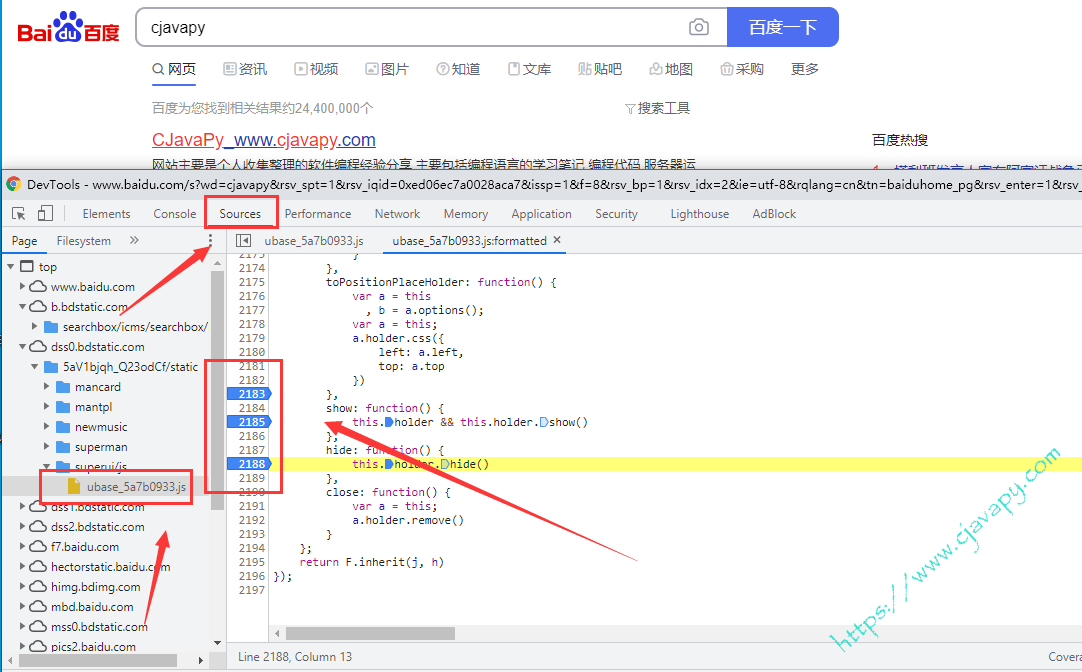
Task: Expand the f7.baidu.com domain node
Action: click(x=22, y=546)
